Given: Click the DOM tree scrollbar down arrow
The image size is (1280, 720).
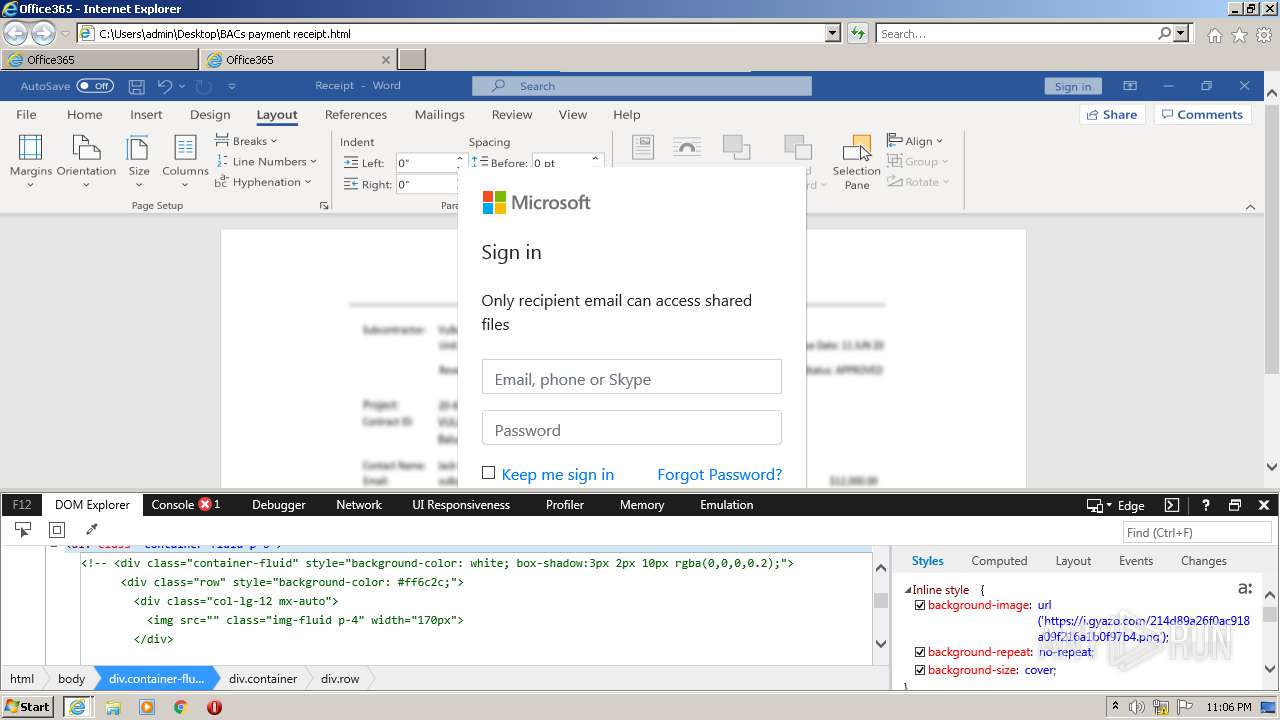Looking at the screenshot, I should 880,644.
